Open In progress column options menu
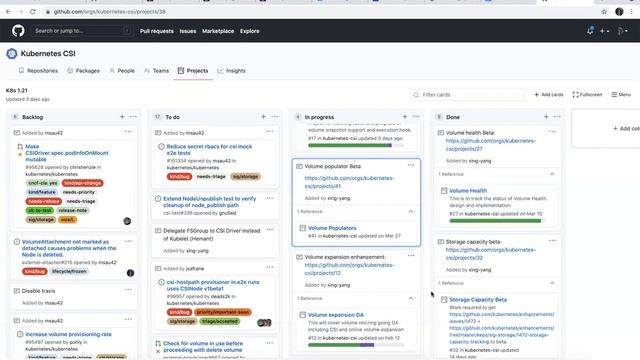 pyautogui.click(x=416, y=117)
